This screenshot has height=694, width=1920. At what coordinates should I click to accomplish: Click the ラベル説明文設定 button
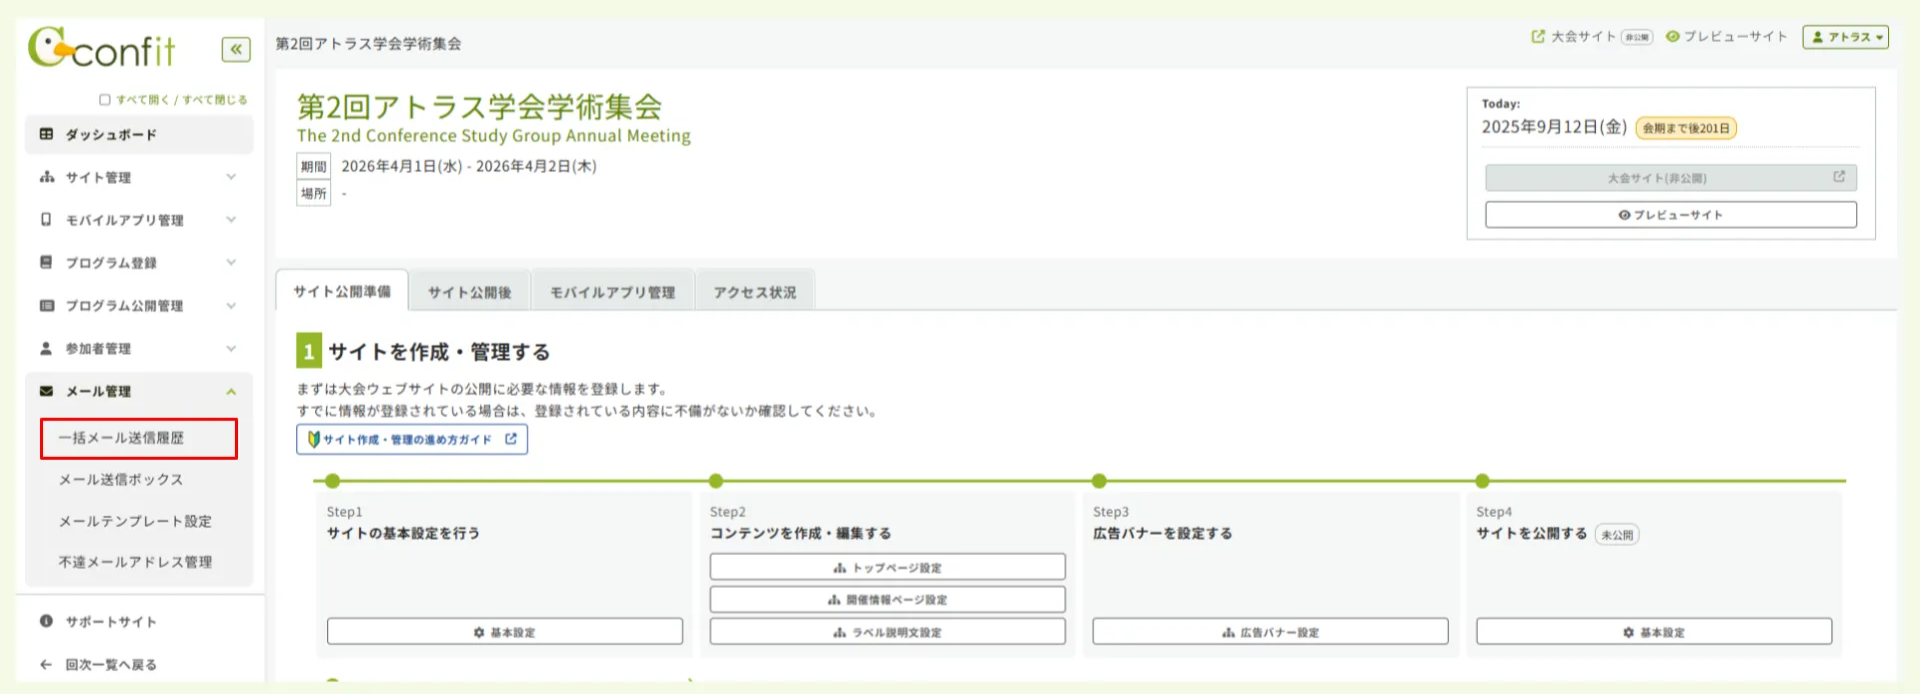[x=888, y=632]
